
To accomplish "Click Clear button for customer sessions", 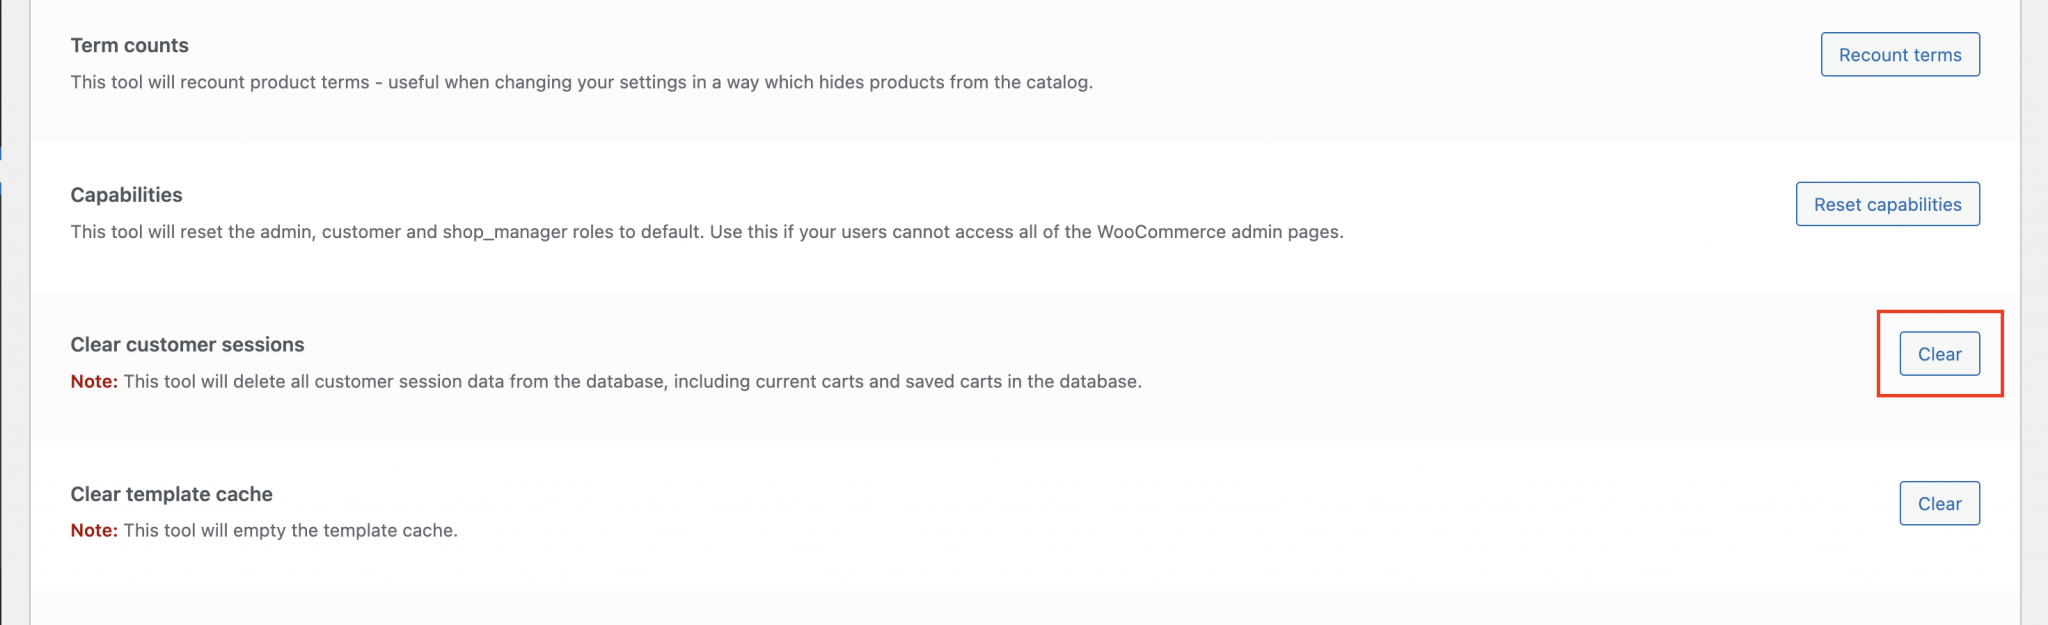I will (x=1939, y=354).
